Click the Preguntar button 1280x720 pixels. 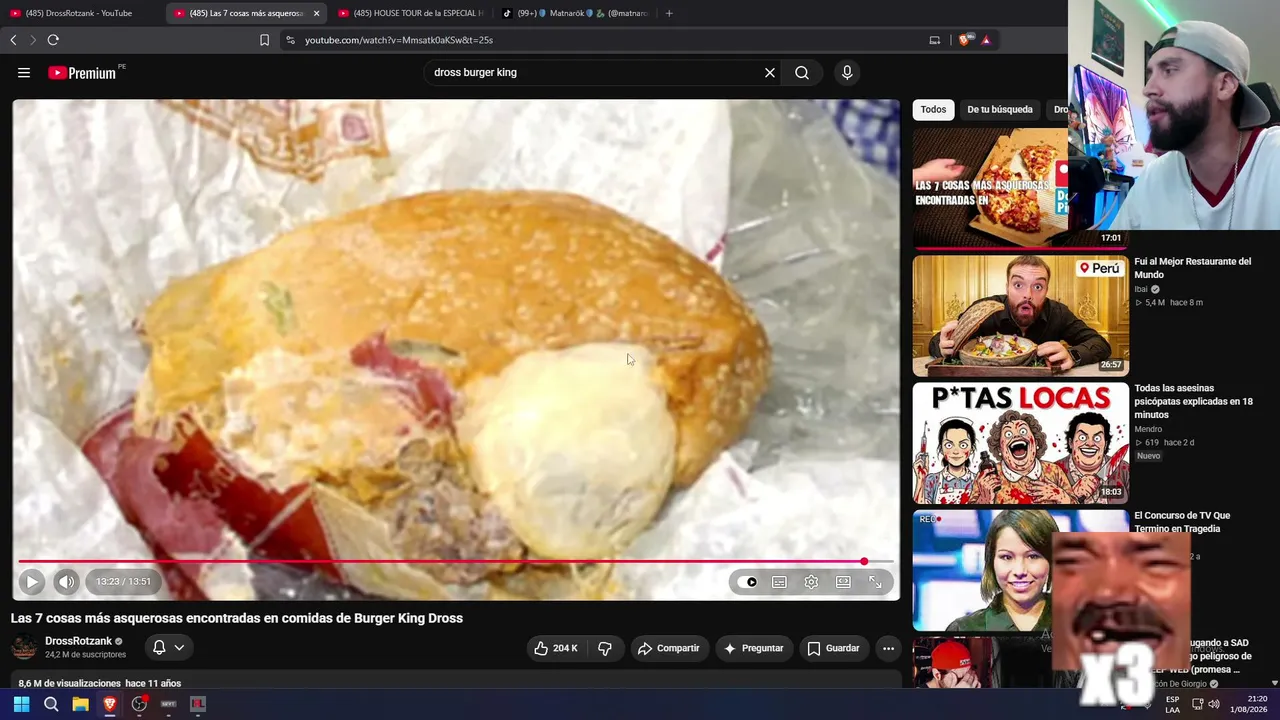tap(753, 648)
